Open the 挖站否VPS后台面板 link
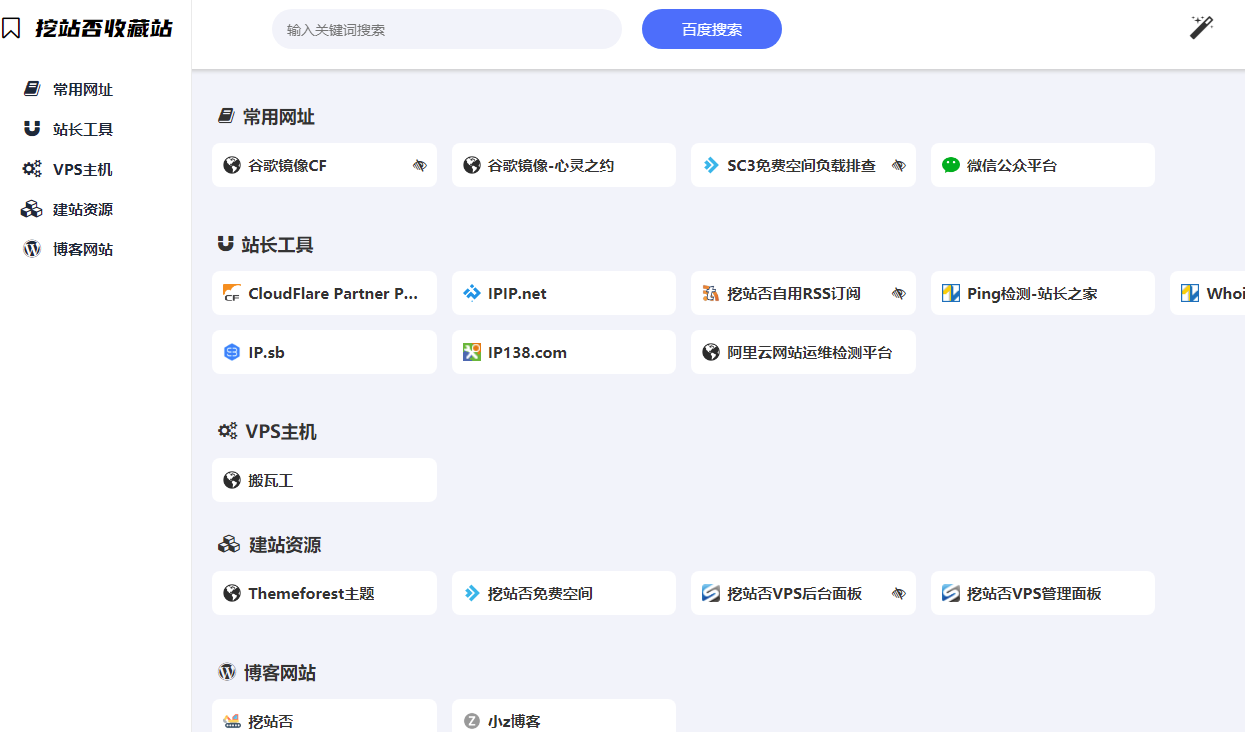 803,593
